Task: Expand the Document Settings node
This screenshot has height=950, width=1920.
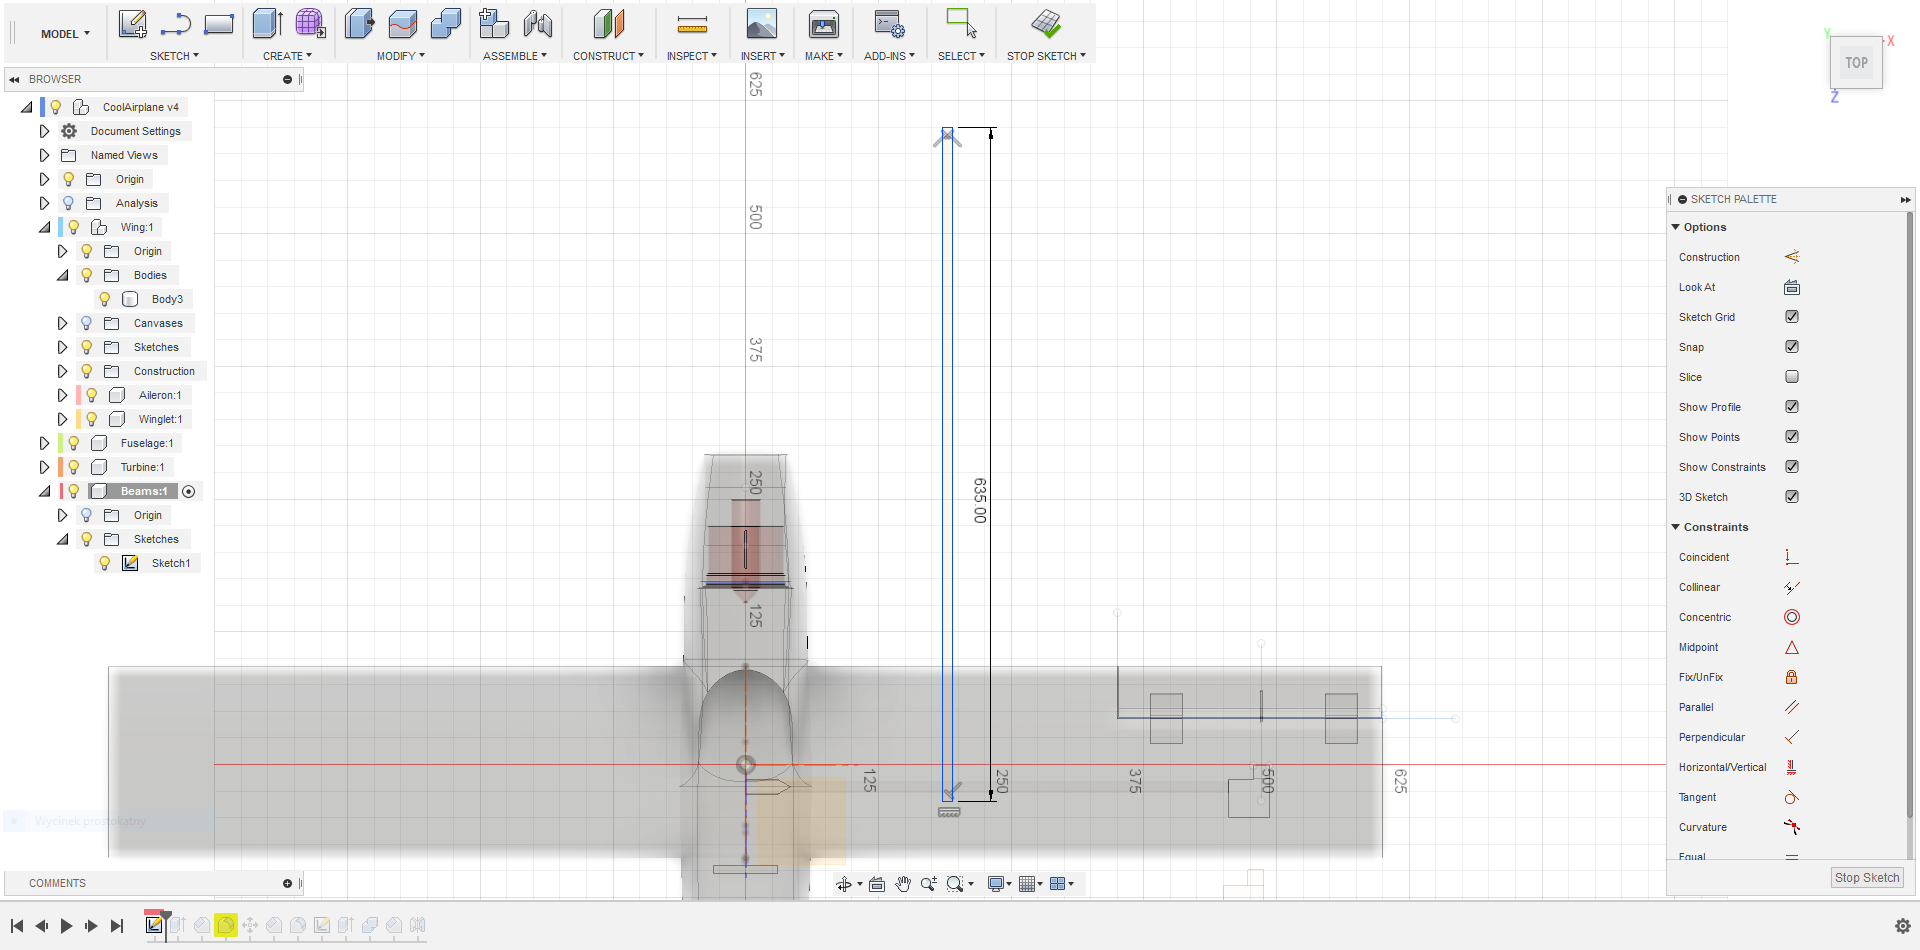Action: coord(44,131)
